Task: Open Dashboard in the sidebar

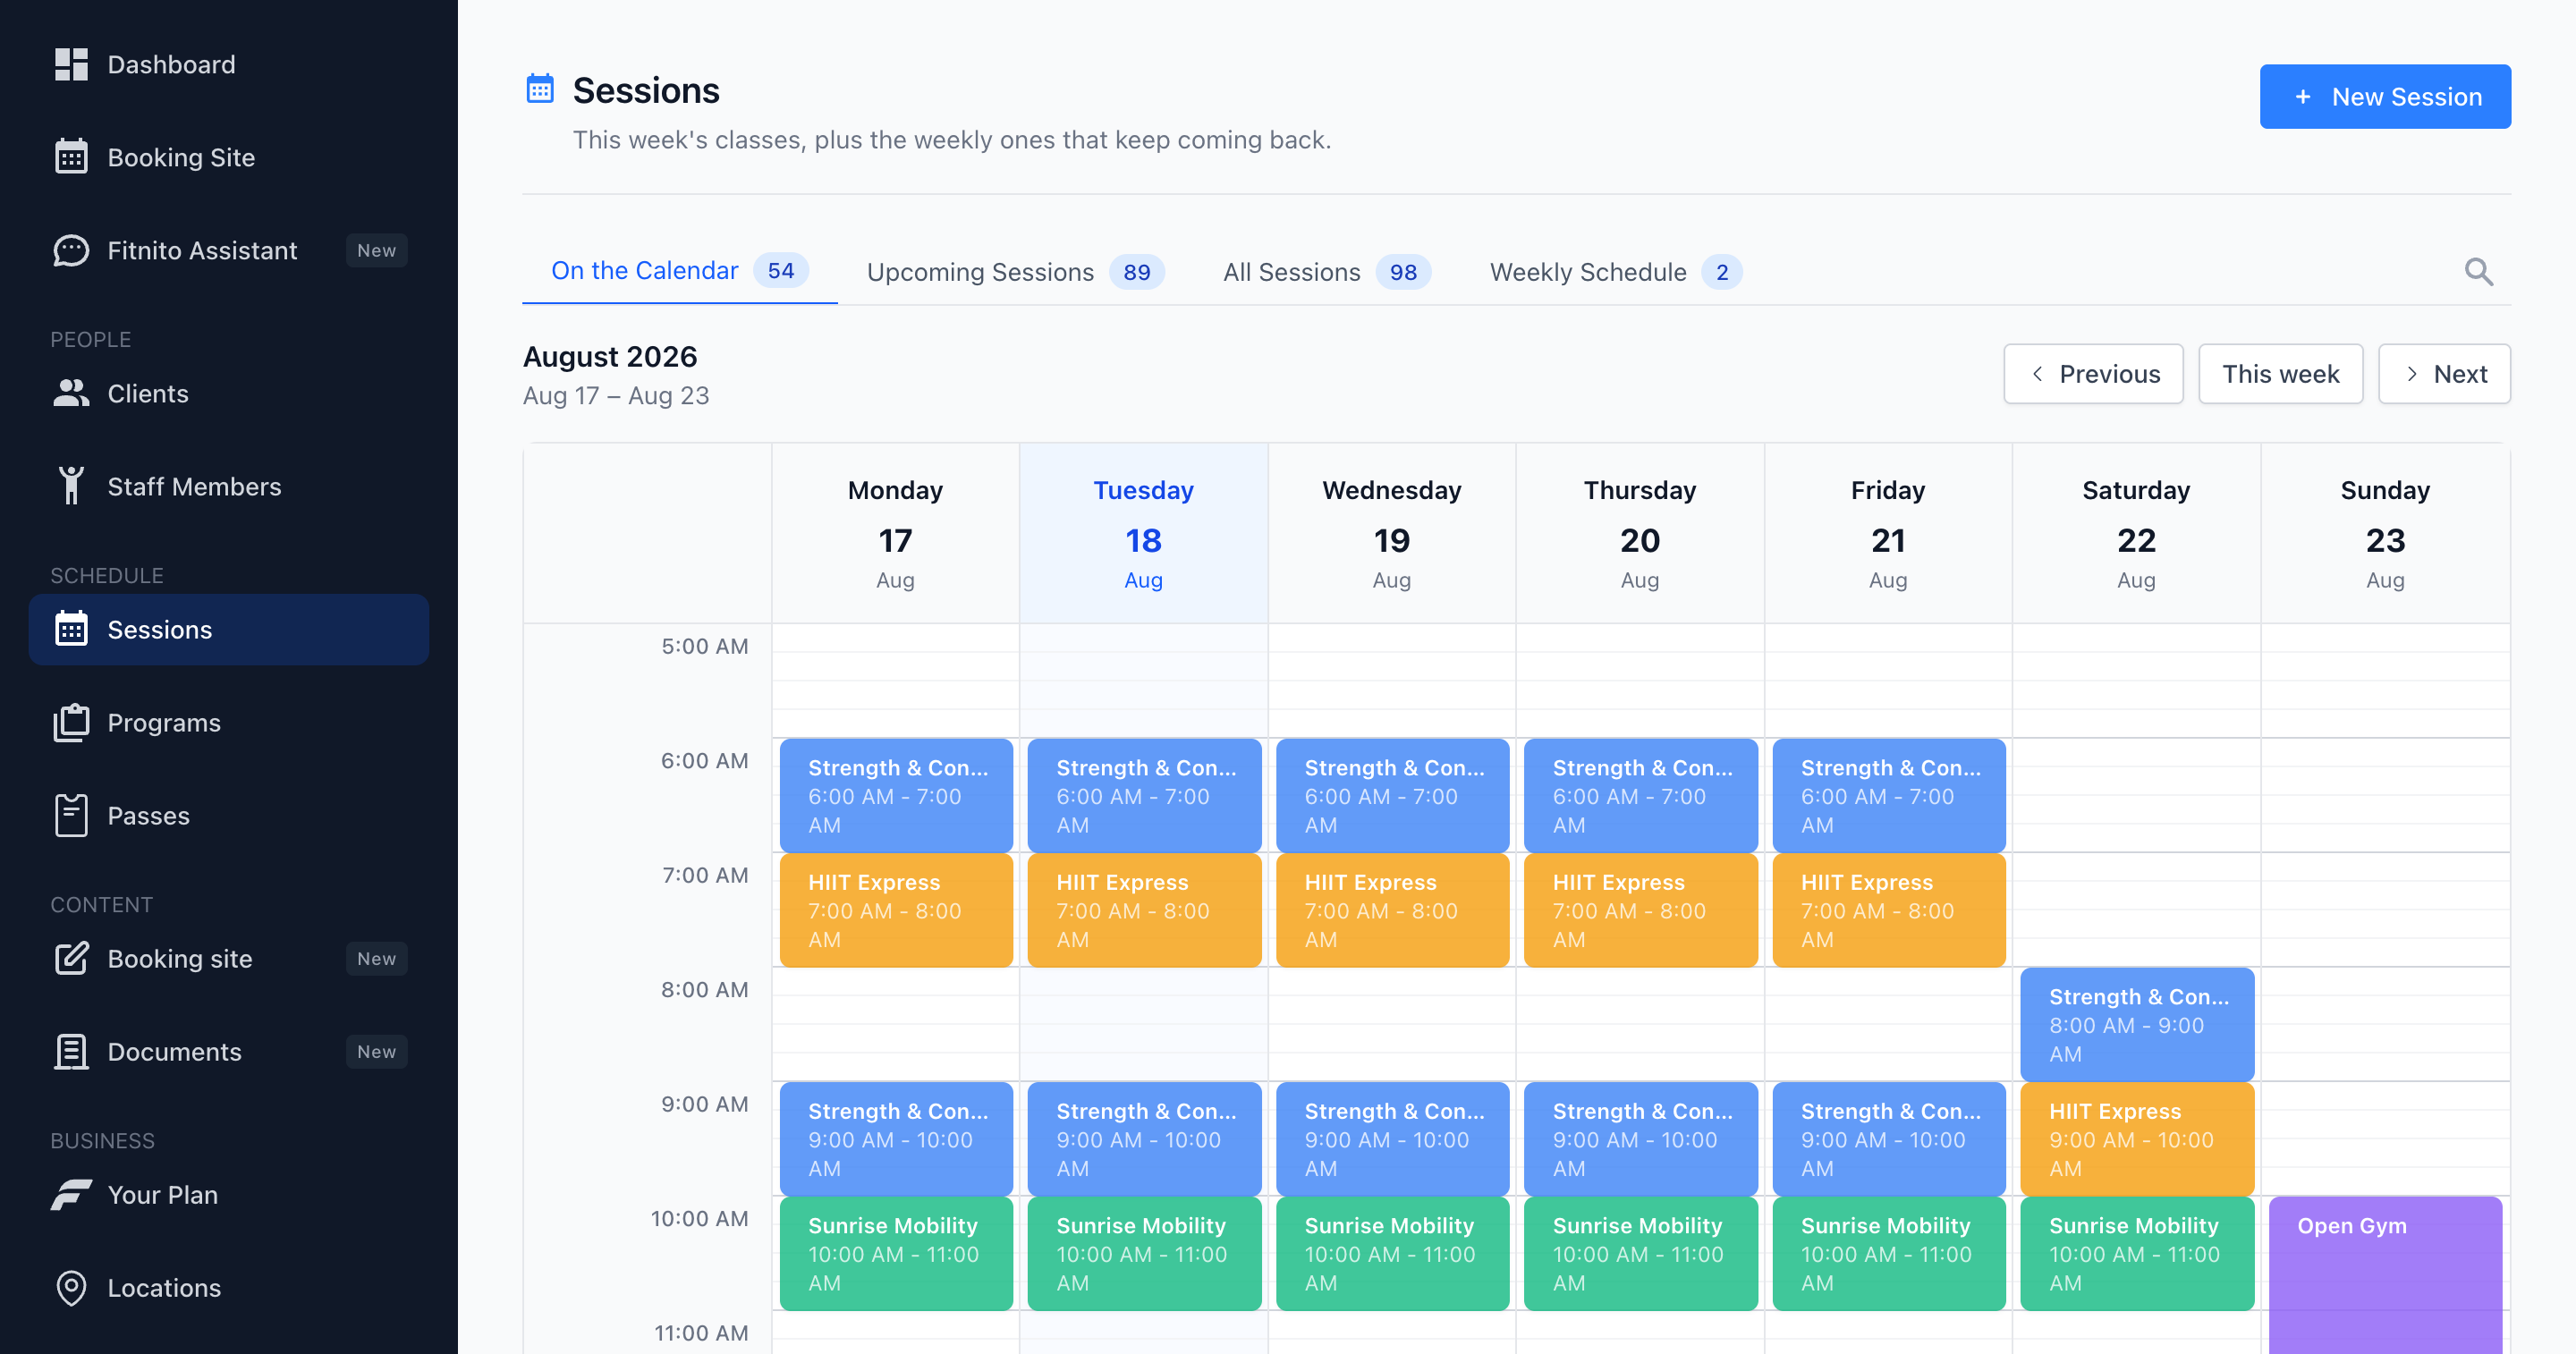Action: click(x=229, y=65)
